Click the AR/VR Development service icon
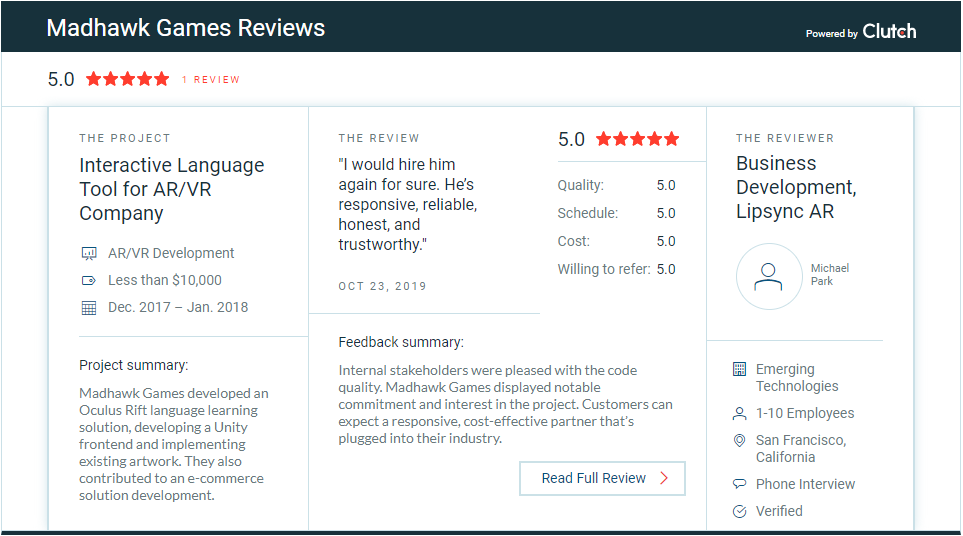The width and height of the screenshot is (963, 536). pos(88,254)
